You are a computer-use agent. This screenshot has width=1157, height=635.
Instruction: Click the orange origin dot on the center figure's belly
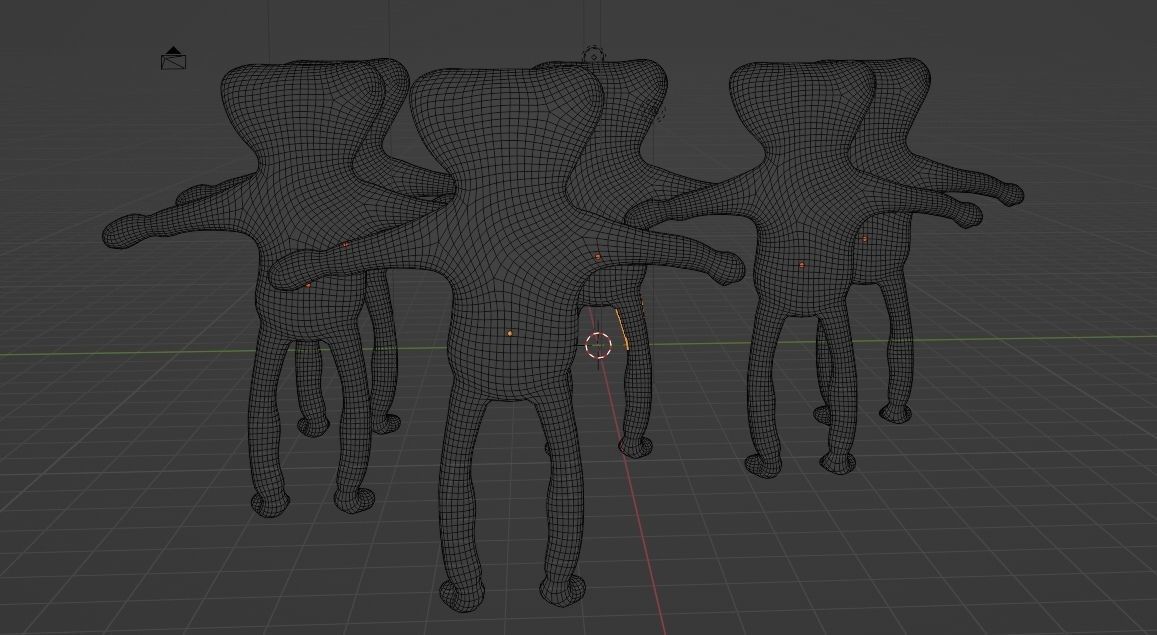tap(510, 334)
